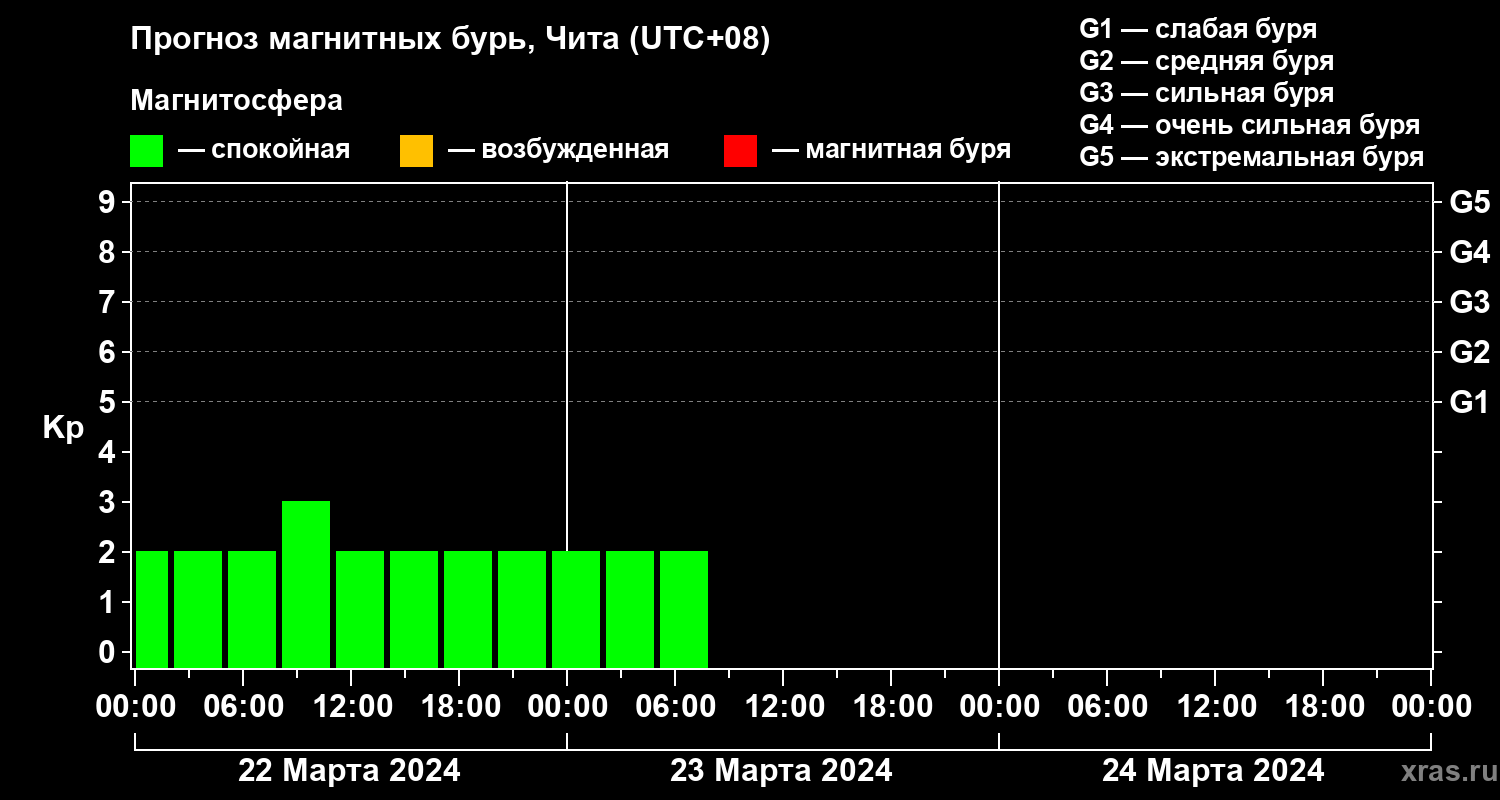Click the G5 marker on the right axis
This screenshot has width=1500, height=800.
point(1469,202)
